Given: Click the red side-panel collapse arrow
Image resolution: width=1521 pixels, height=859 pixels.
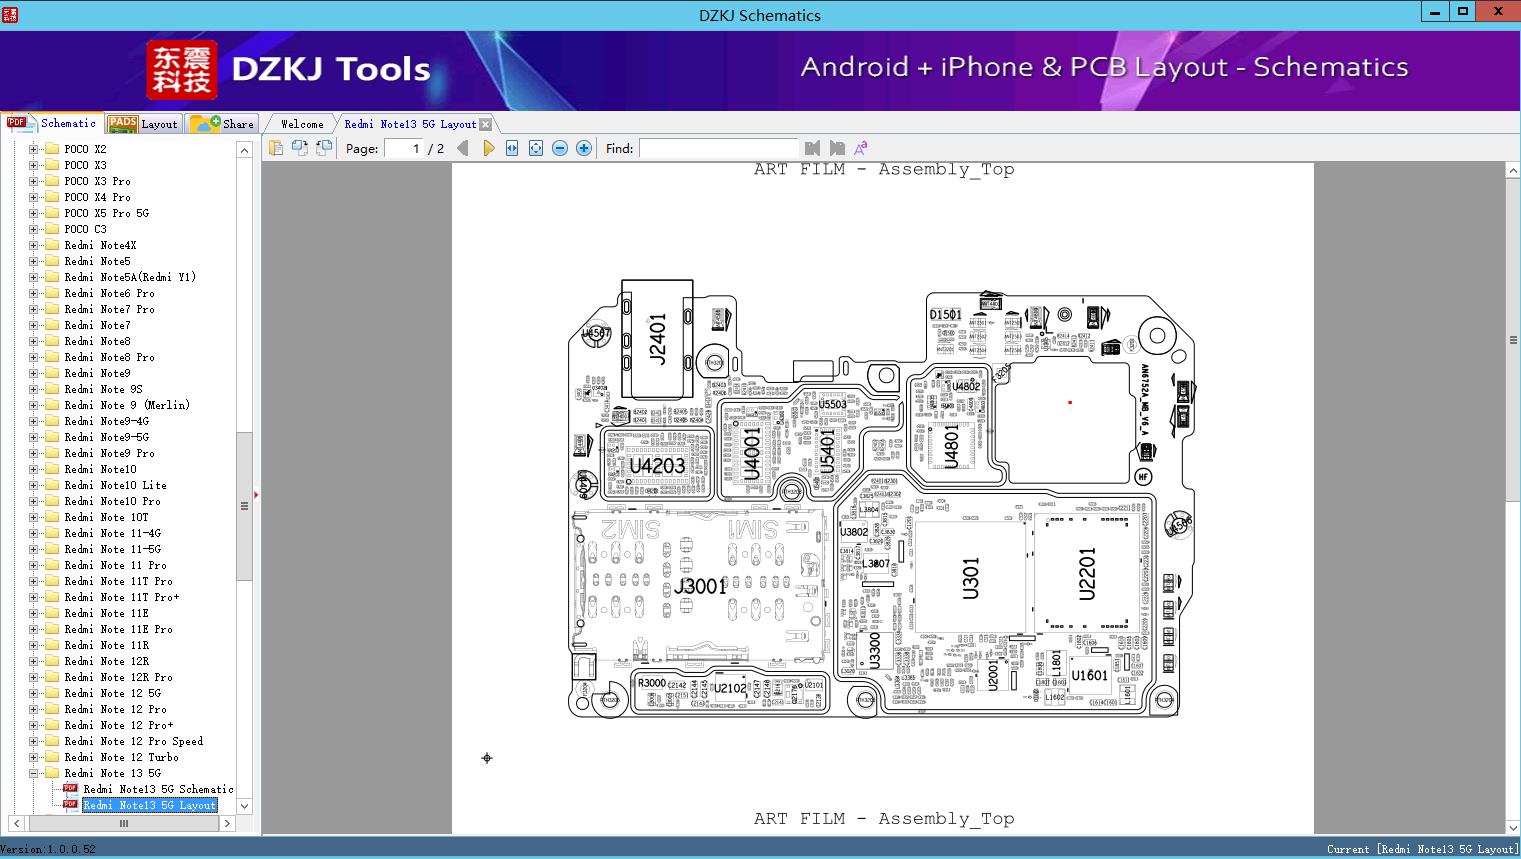Looking at the screenshot, I should point(257,495).
